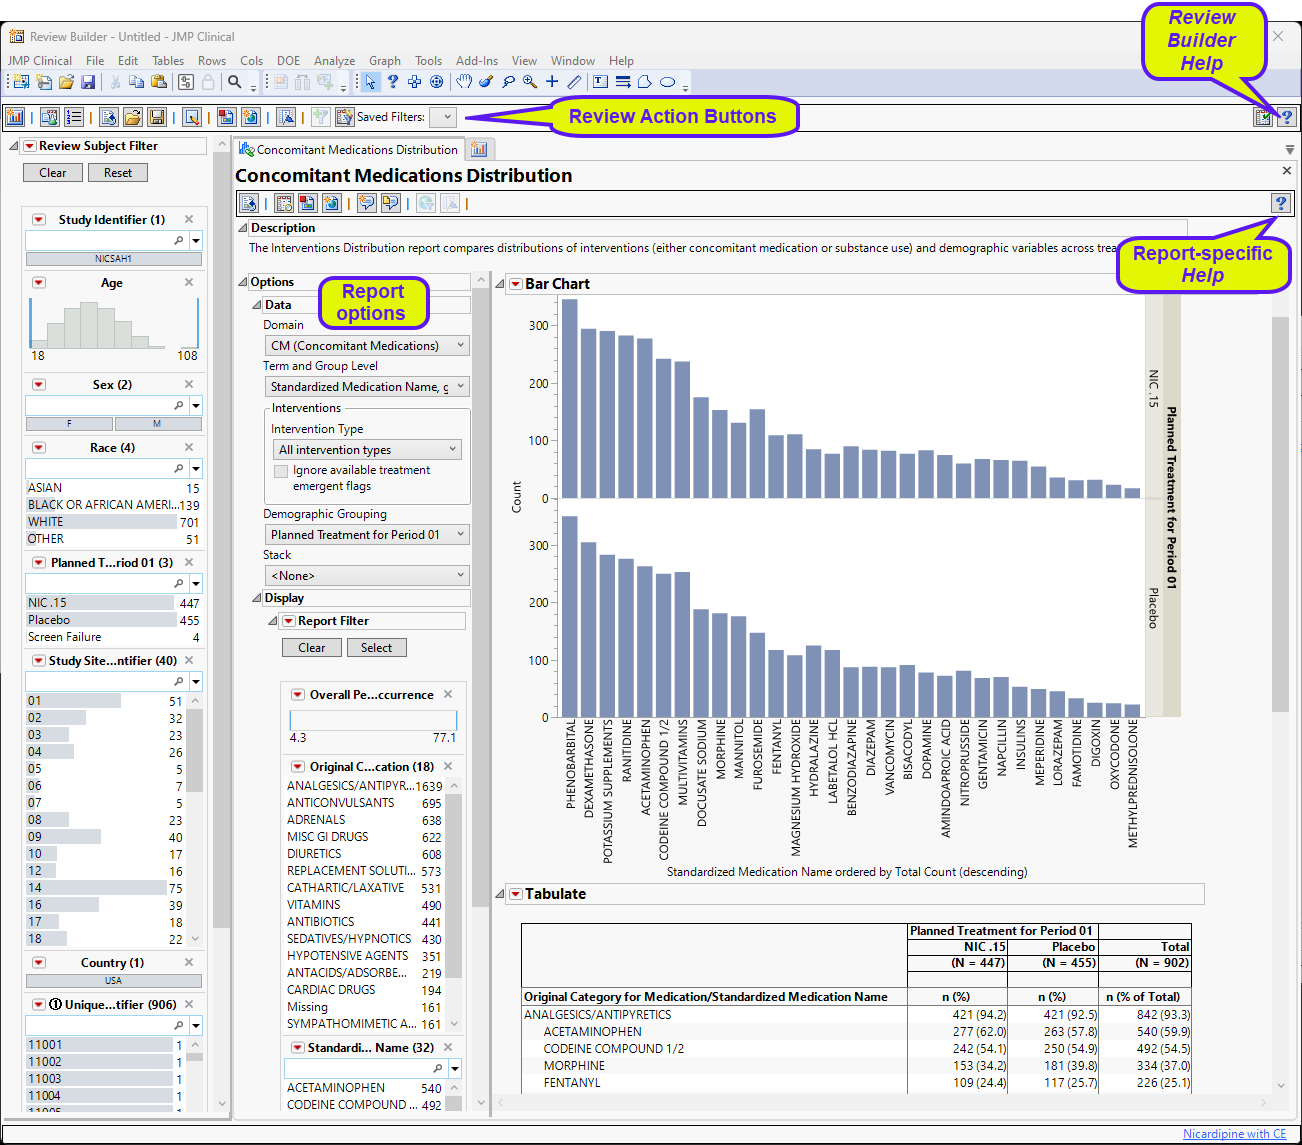Screen dimensions: 1302x1145
Task: Enable Ignore available treatment emergent flags
Action: tap(281, 471)
